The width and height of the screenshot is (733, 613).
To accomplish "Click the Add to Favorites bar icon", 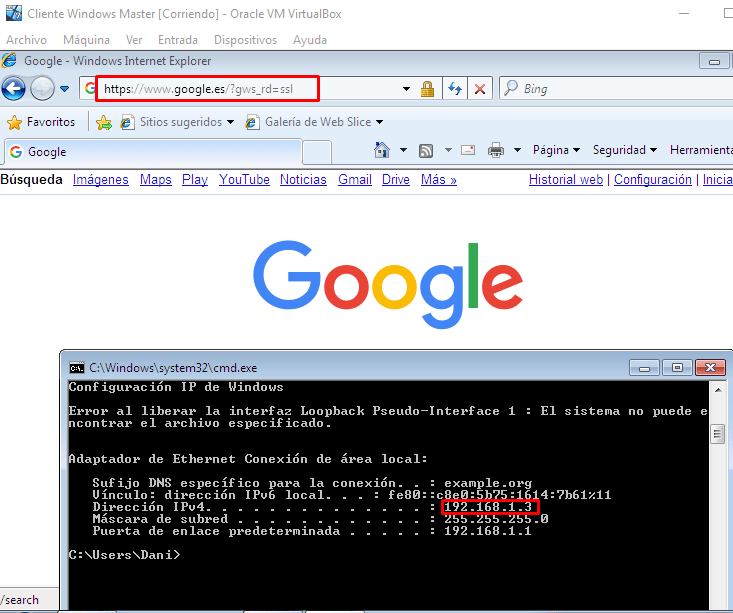I will (x=103, y=122).
